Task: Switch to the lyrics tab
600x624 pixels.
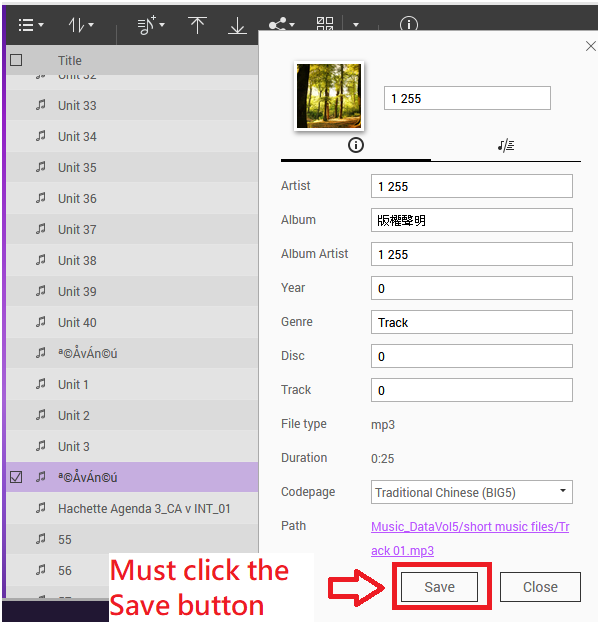Action: pos(506,146)
